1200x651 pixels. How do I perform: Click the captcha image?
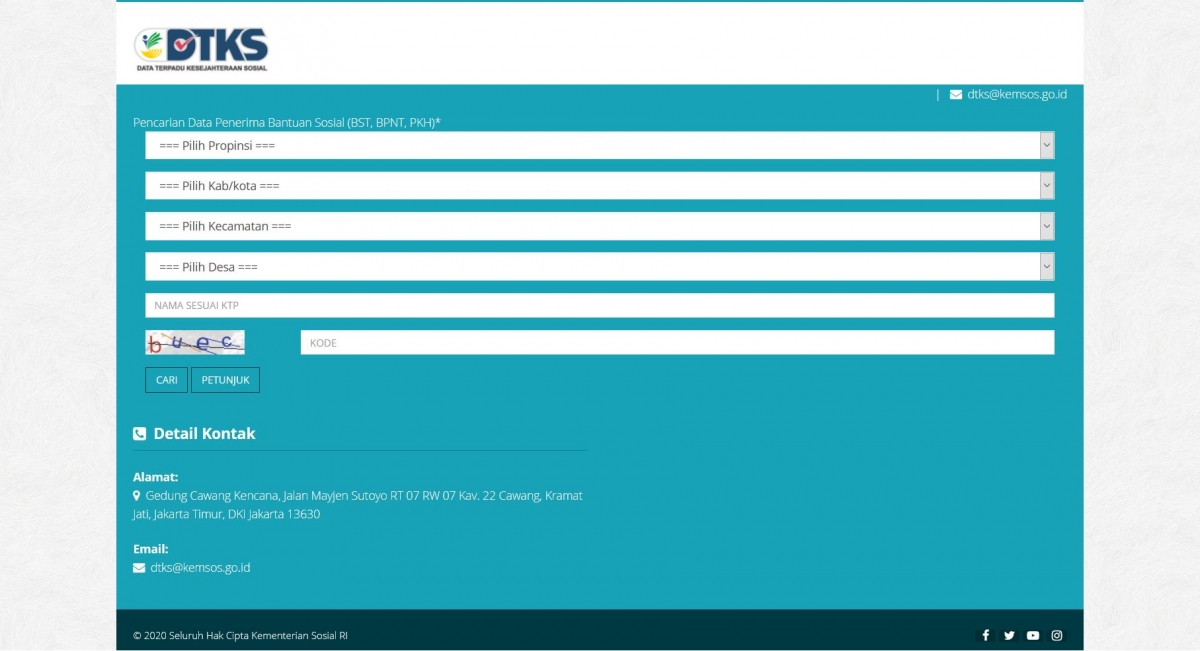click(x=195, y=343)
